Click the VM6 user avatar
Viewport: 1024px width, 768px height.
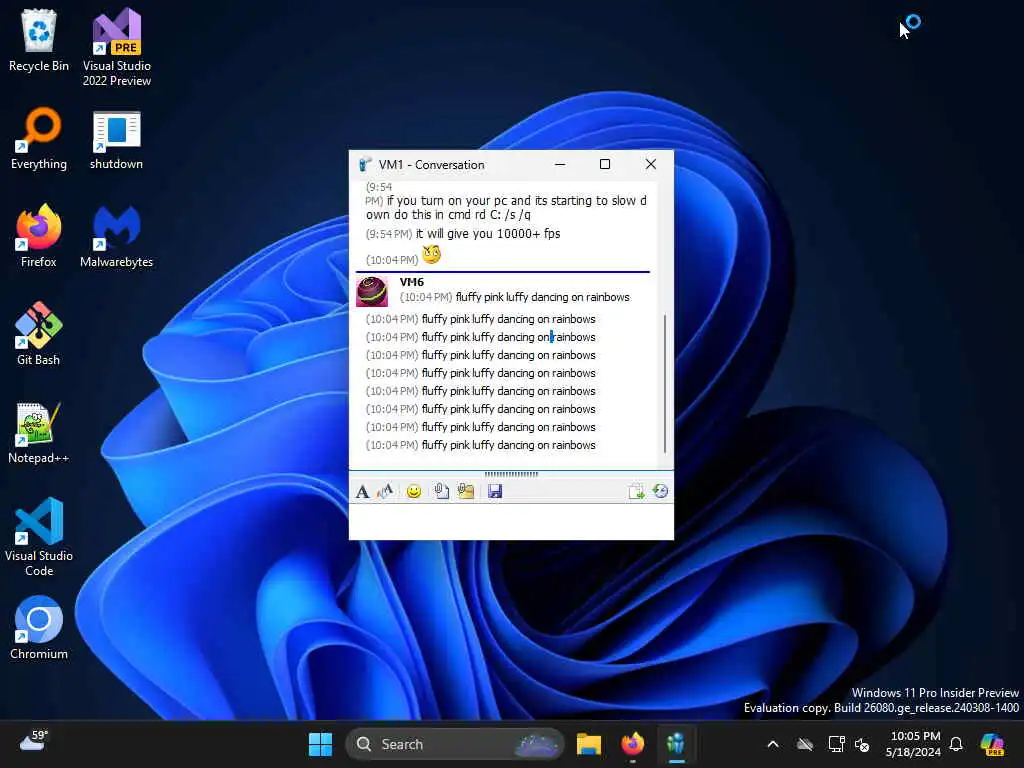coord(372,291)
